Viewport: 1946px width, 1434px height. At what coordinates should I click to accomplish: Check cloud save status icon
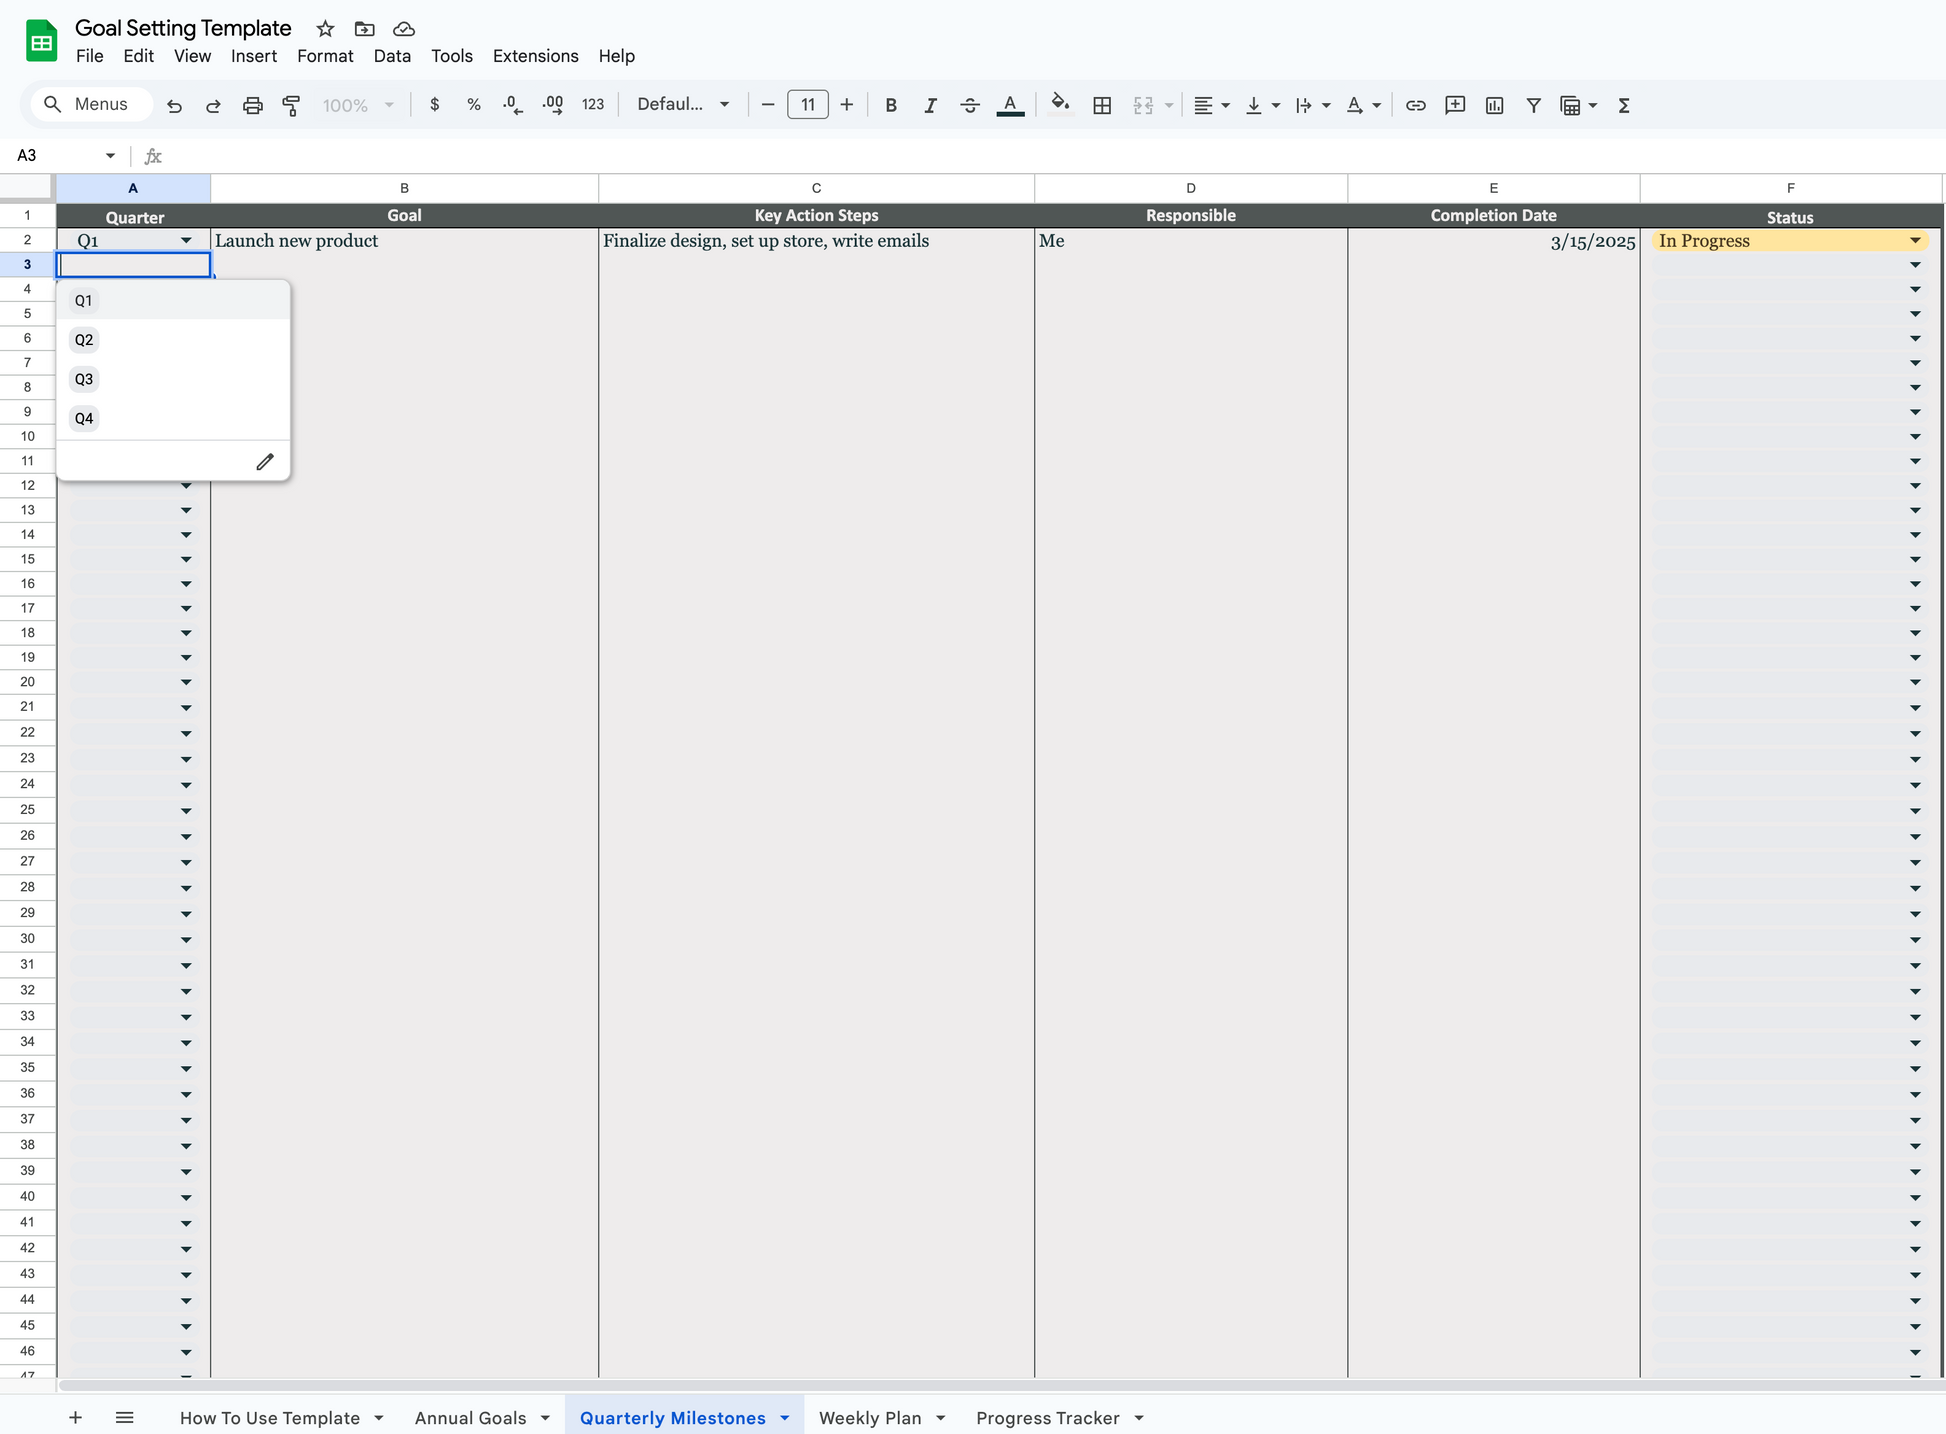click(404, 29)
